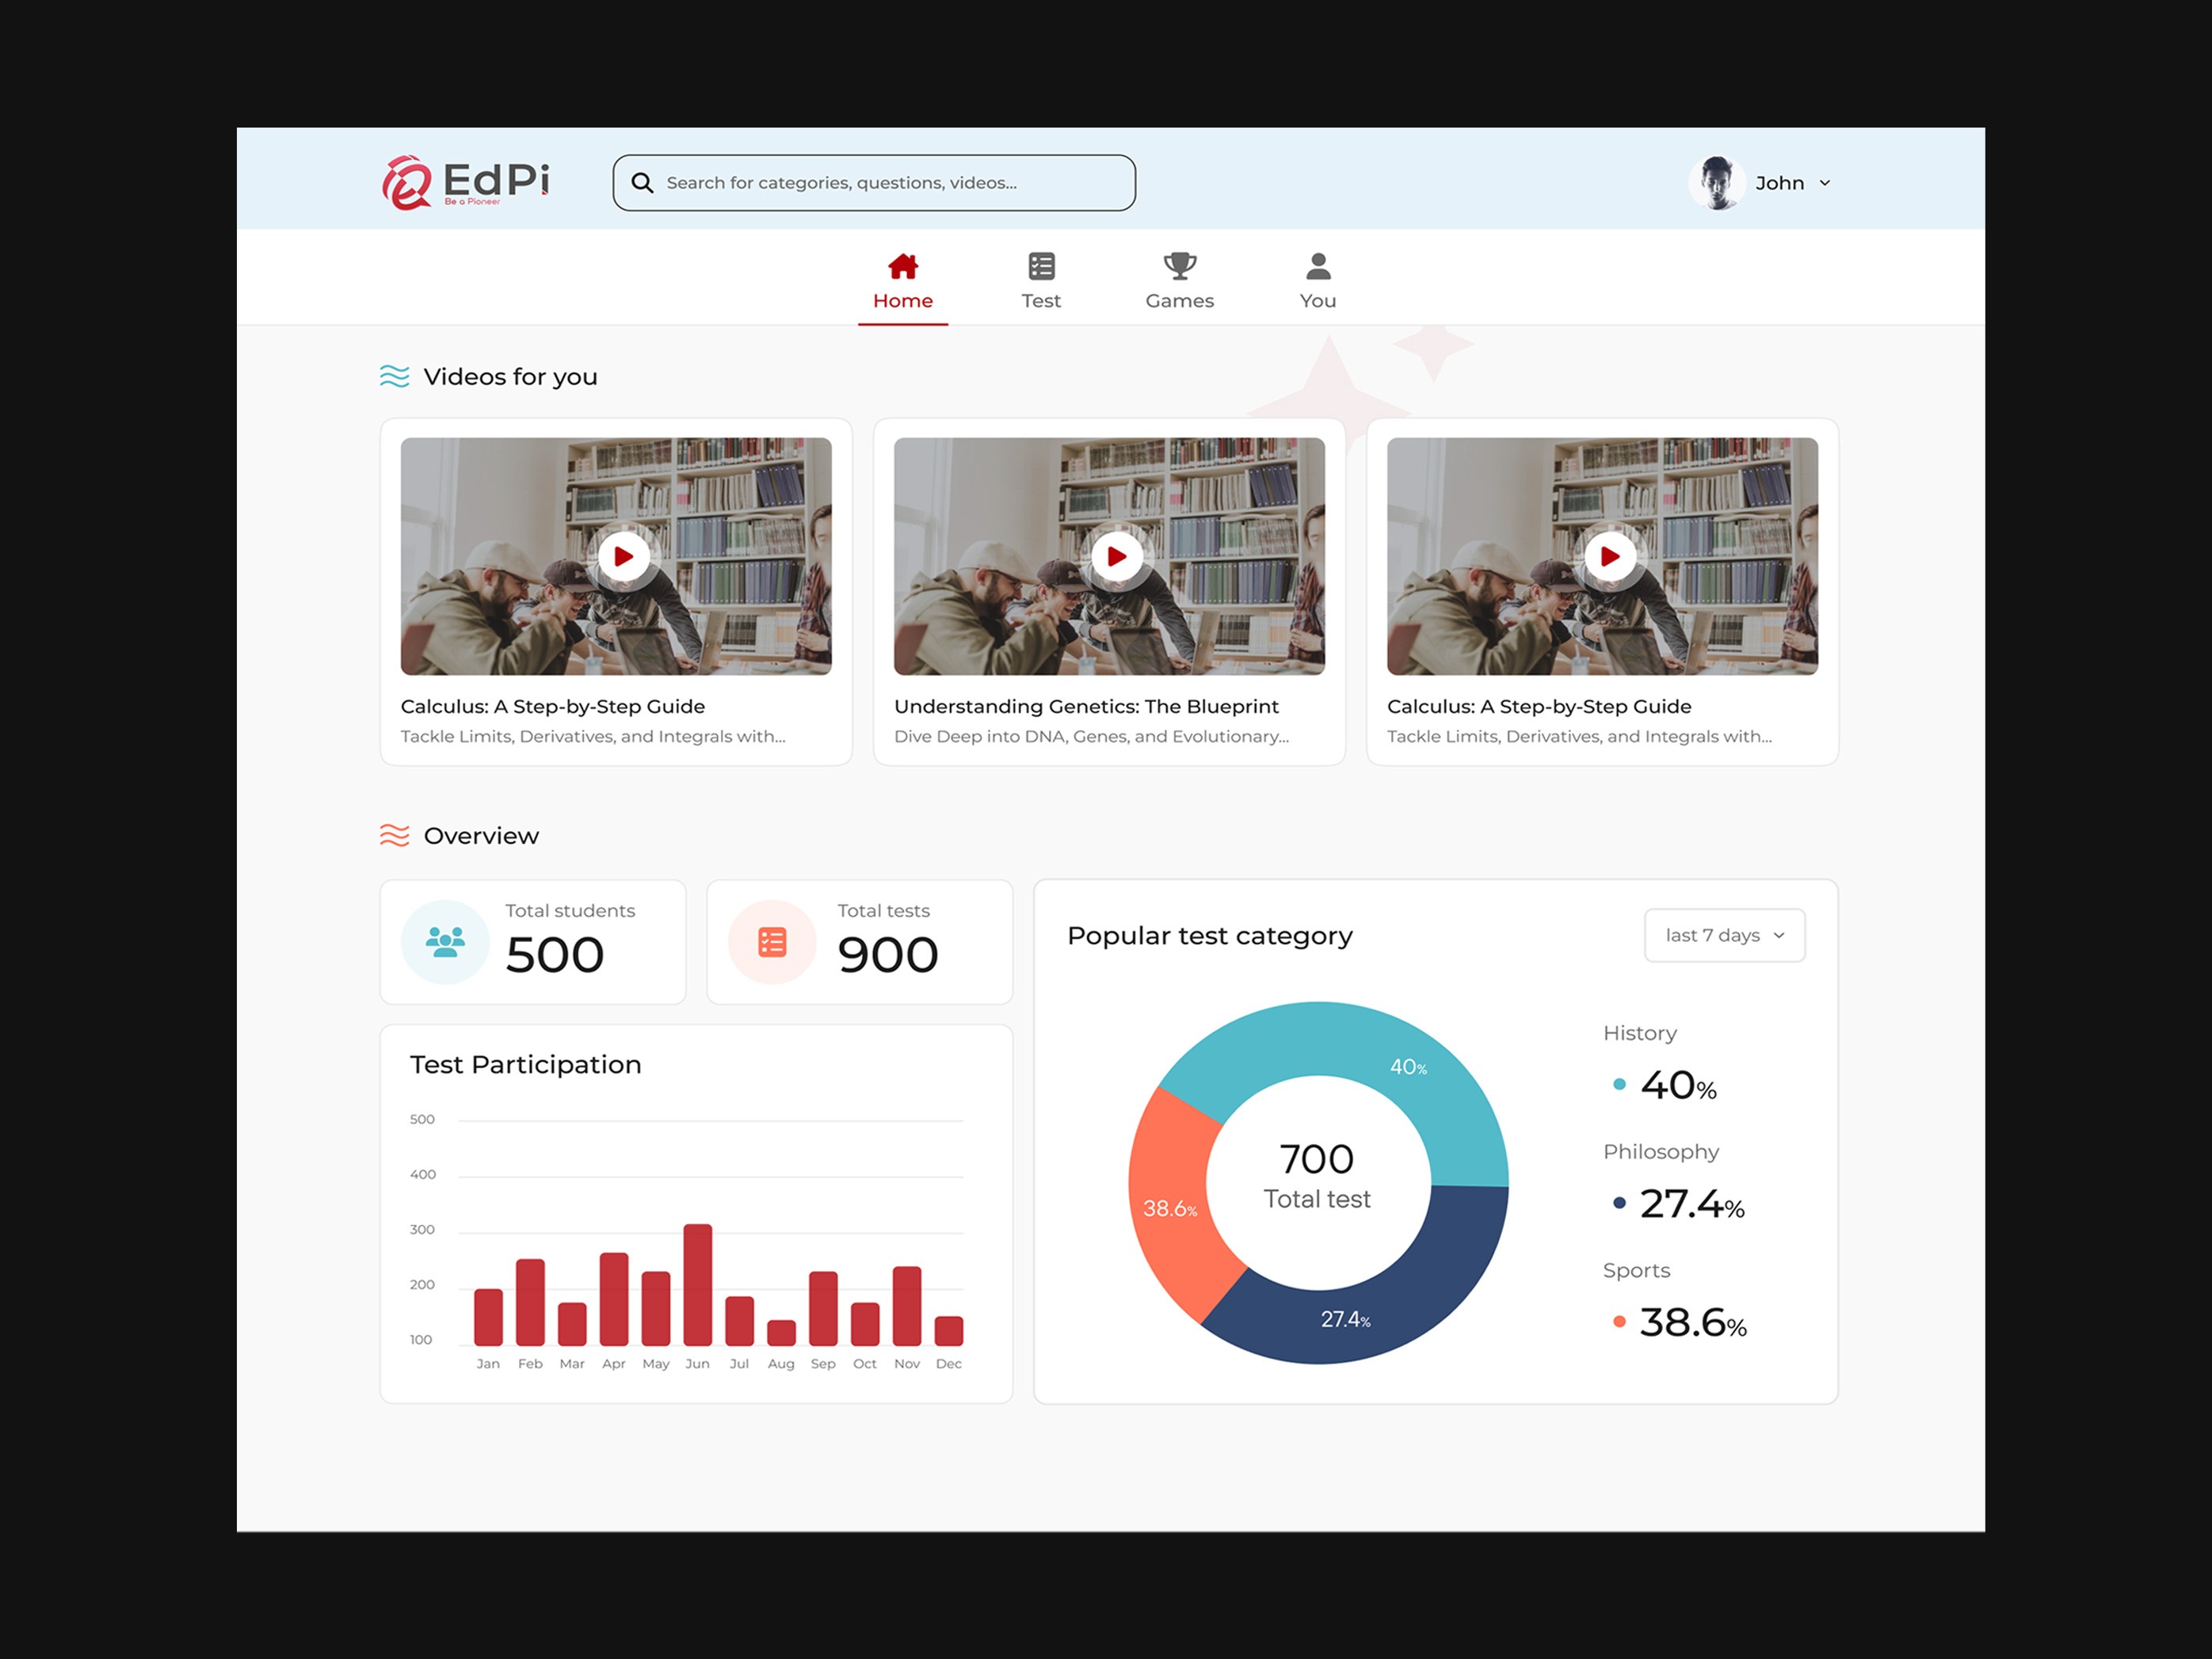2212x1659 pixels.
Task: Click the Videos for you heading
Action: point(511,377)
